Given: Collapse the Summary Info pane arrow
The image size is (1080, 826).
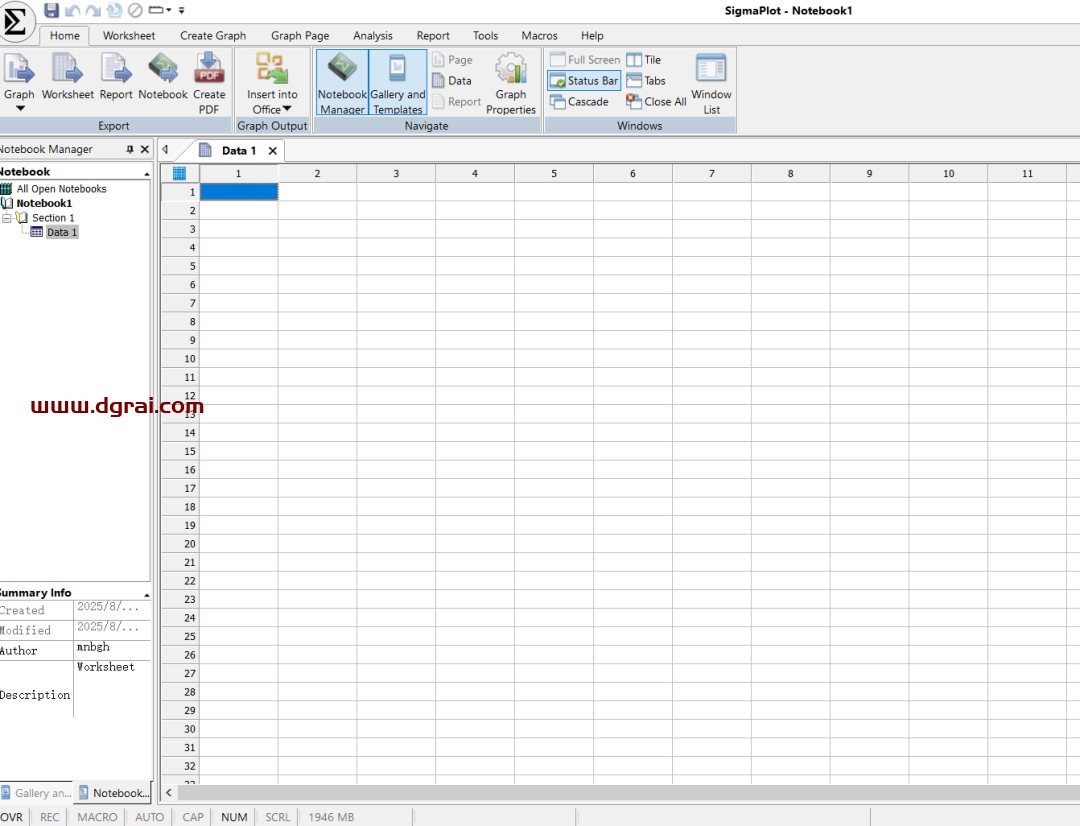Looking at the screenshot, I should [x=147, y=595].
